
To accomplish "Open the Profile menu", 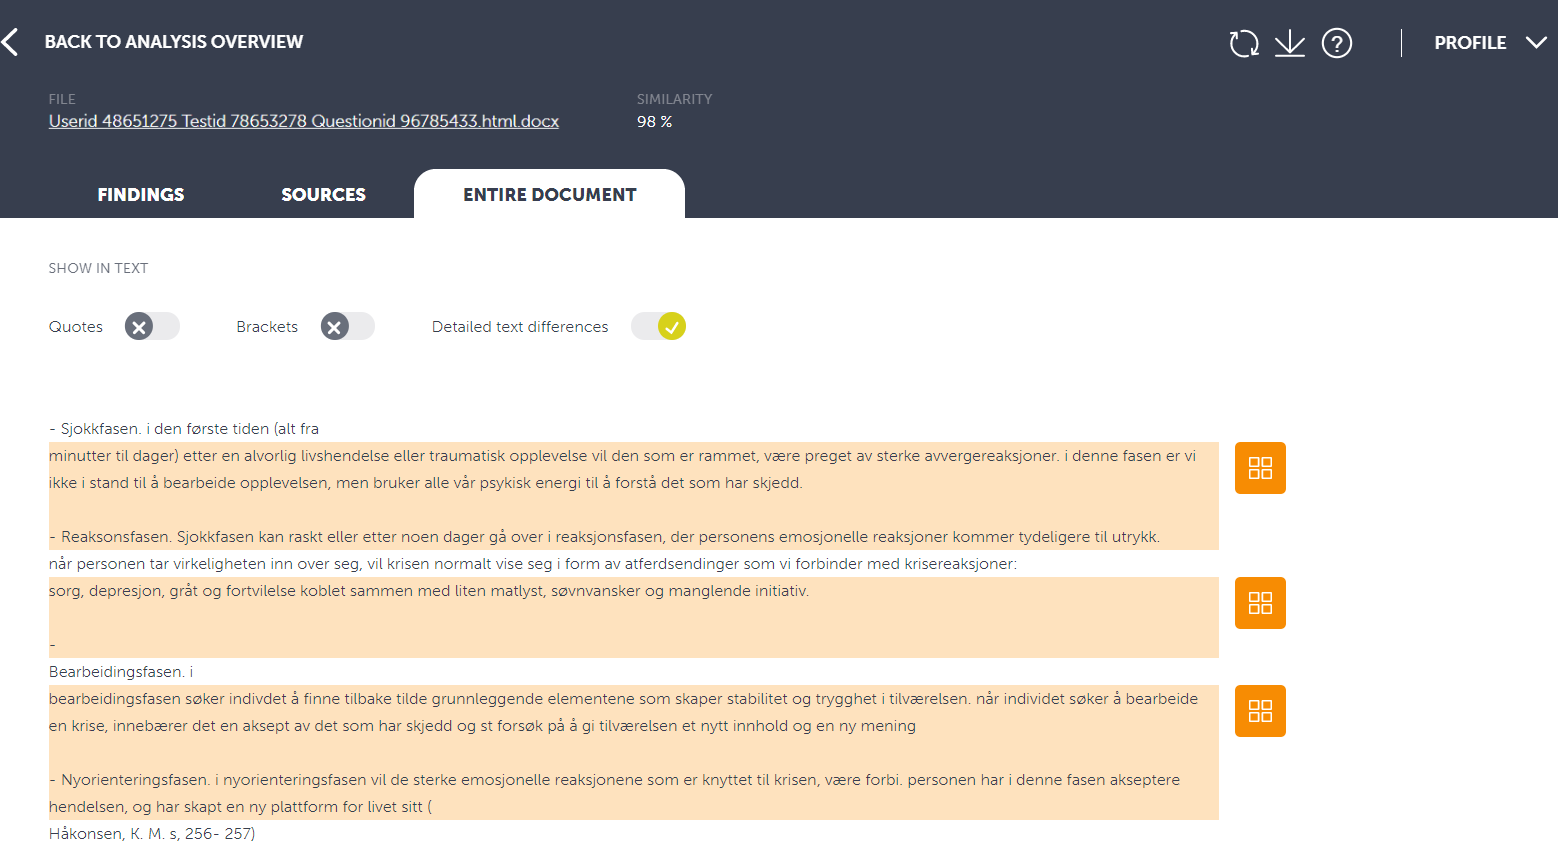I will pos(1470,43).
